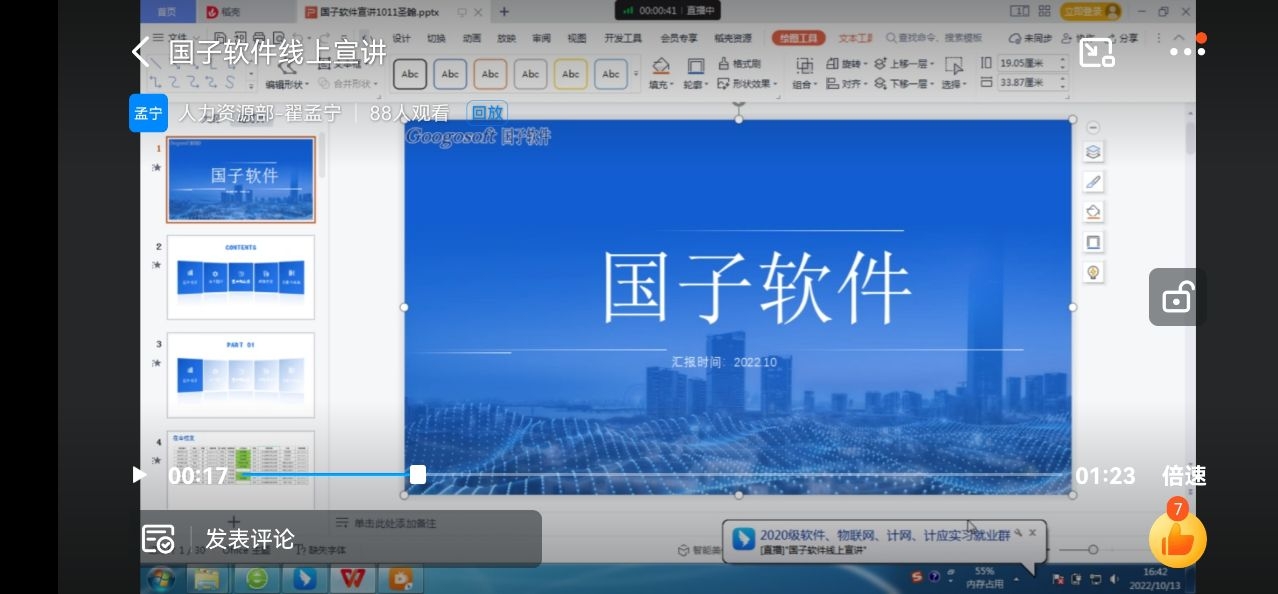This screenshot has width=1278, height=594.
Task: Tap the 孟宁 presenter avatar
Action: click(148, 113)
